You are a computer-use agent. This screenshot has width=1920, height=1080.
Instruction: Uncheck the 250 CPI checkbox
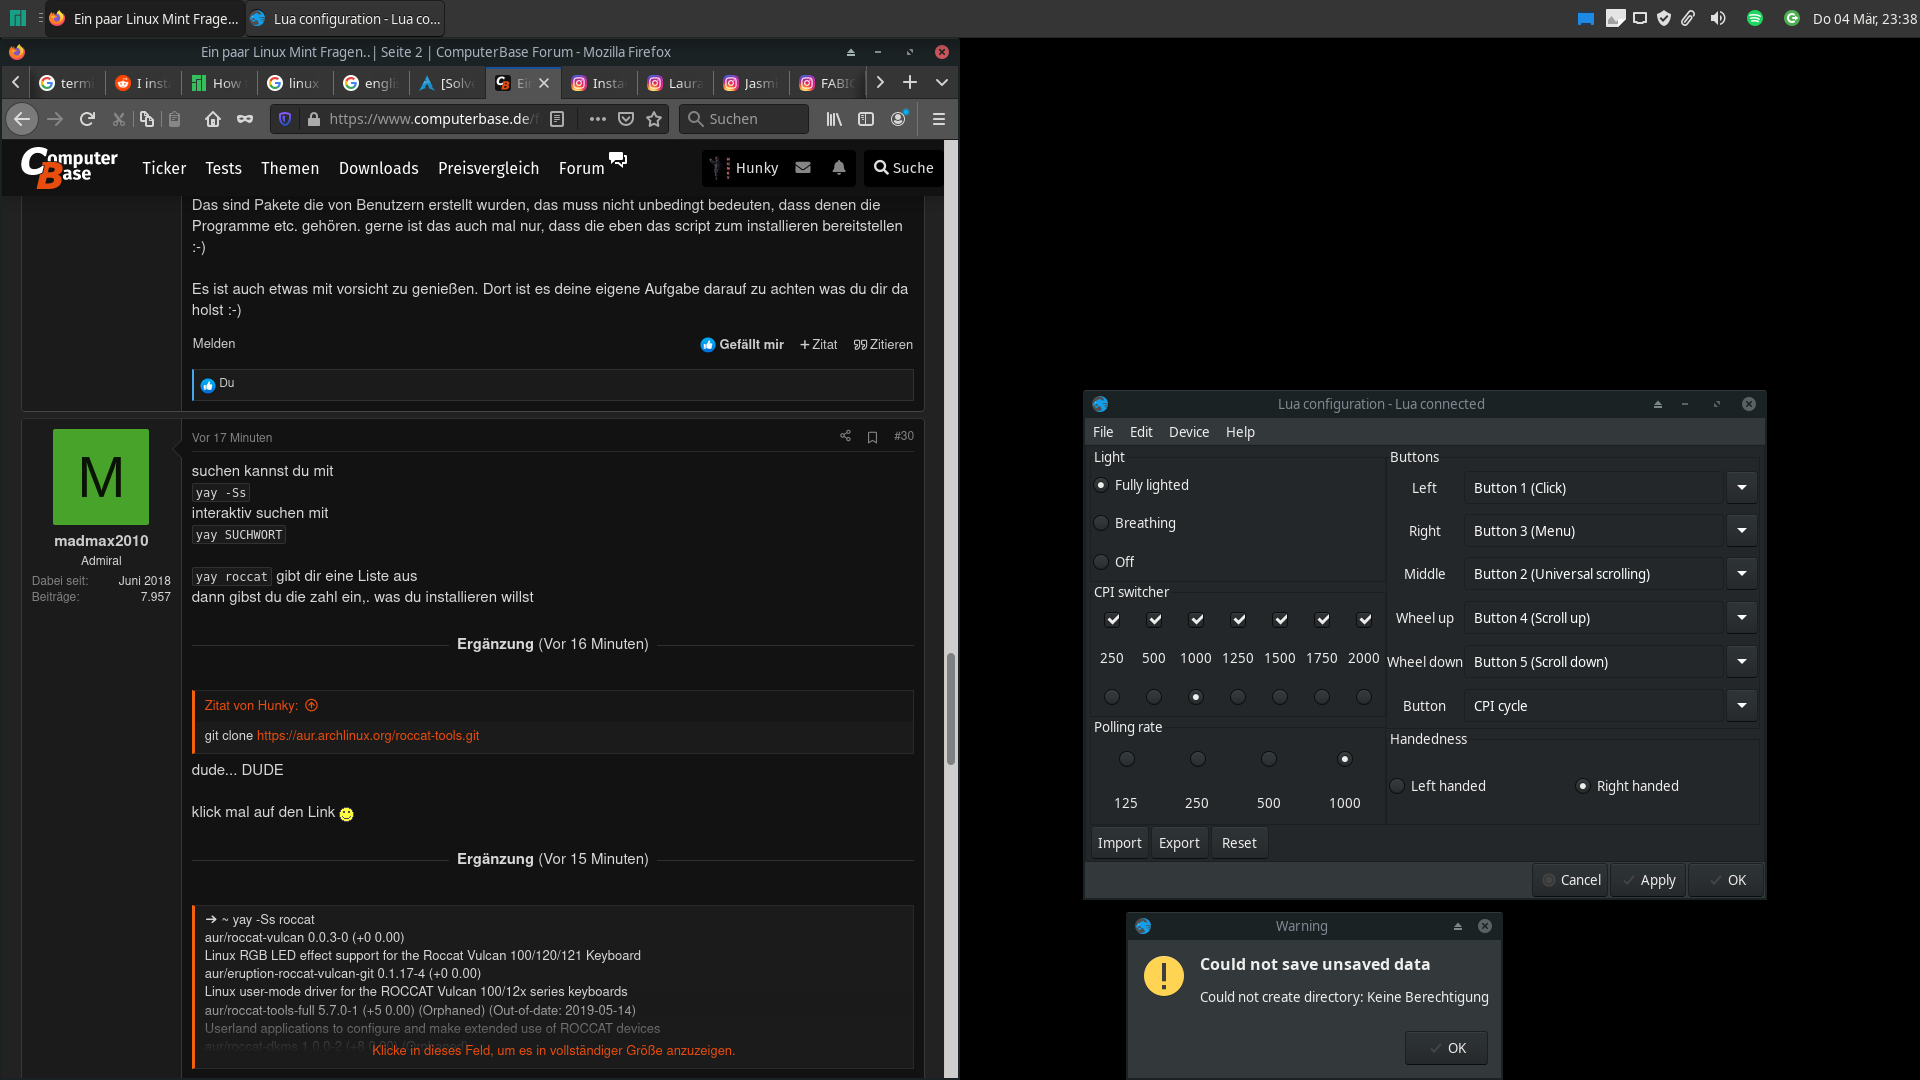point(1112,620)
